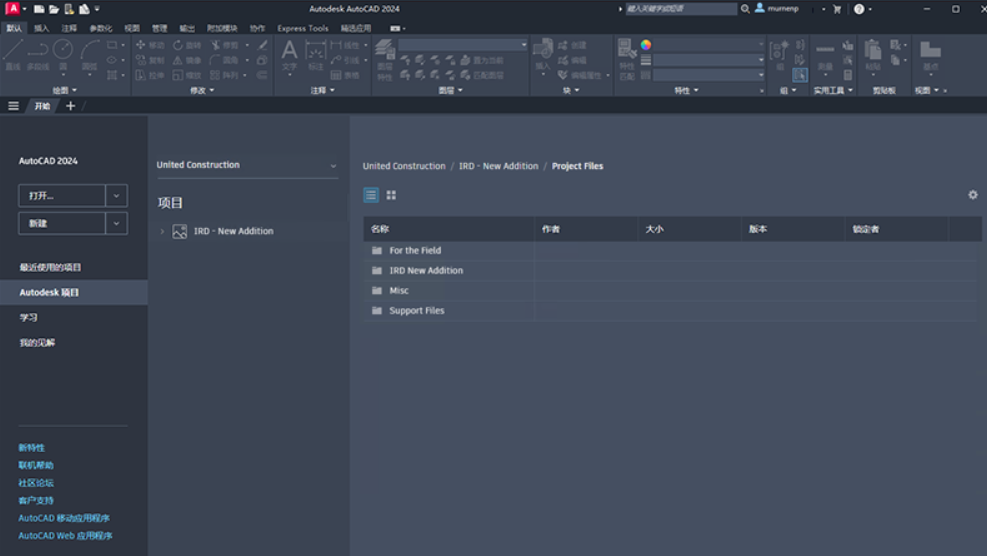This screenshot has width=987, height=556.
Task: Select the Start file tab
Action: point(42,106)
